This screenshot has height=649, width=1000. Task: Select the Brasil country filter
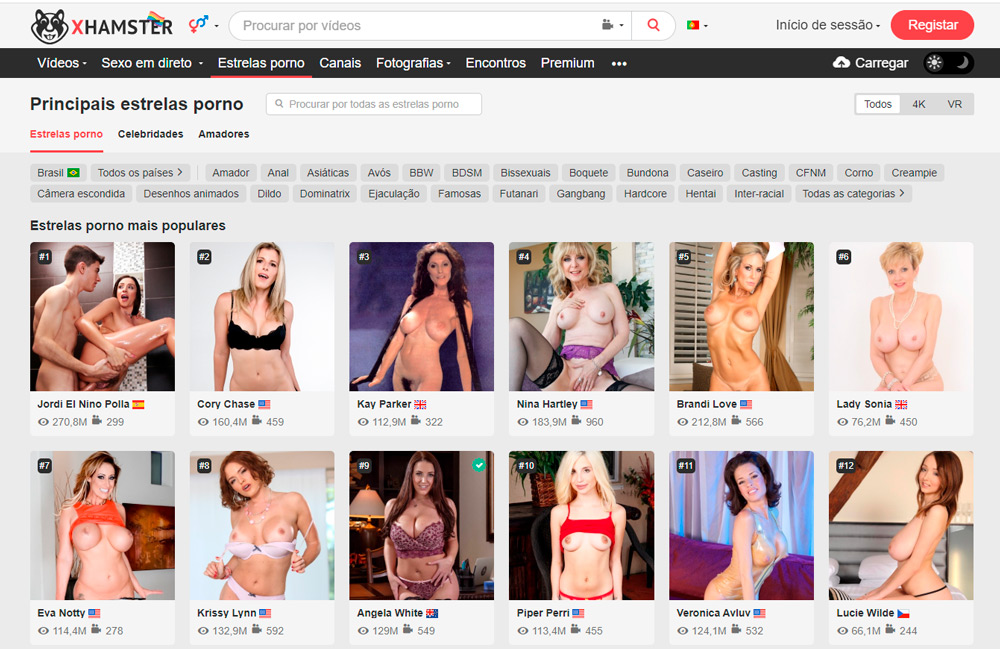[x=58, y=173]
